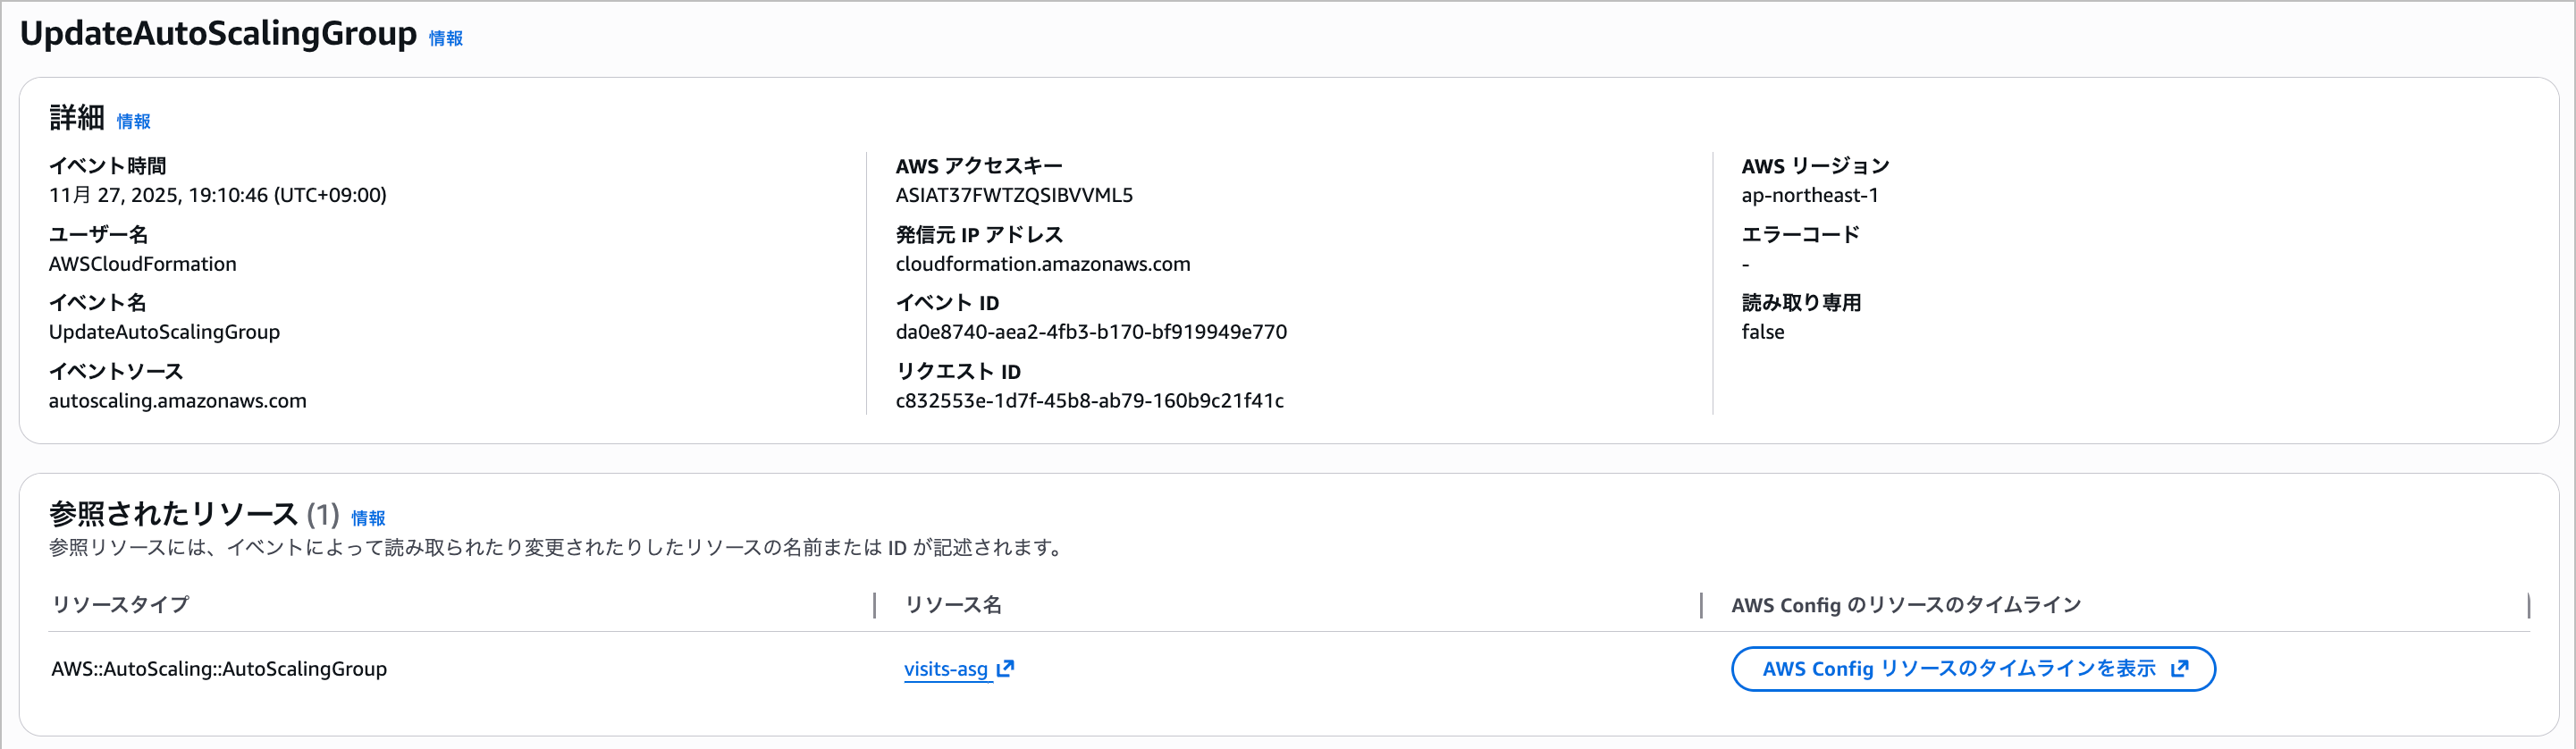This screenshot has width=2576, height=749.
Task: Click the 情報 link beside the UpdateAutoScalingGroup title
Action: click(x=445, y=38)
